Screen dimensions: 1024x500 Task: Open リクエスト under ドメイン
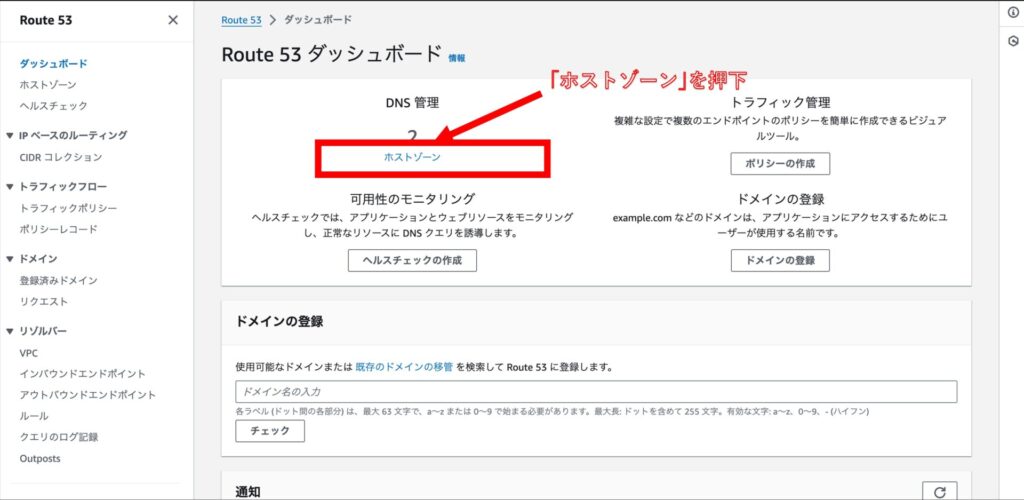coord(43,302)
